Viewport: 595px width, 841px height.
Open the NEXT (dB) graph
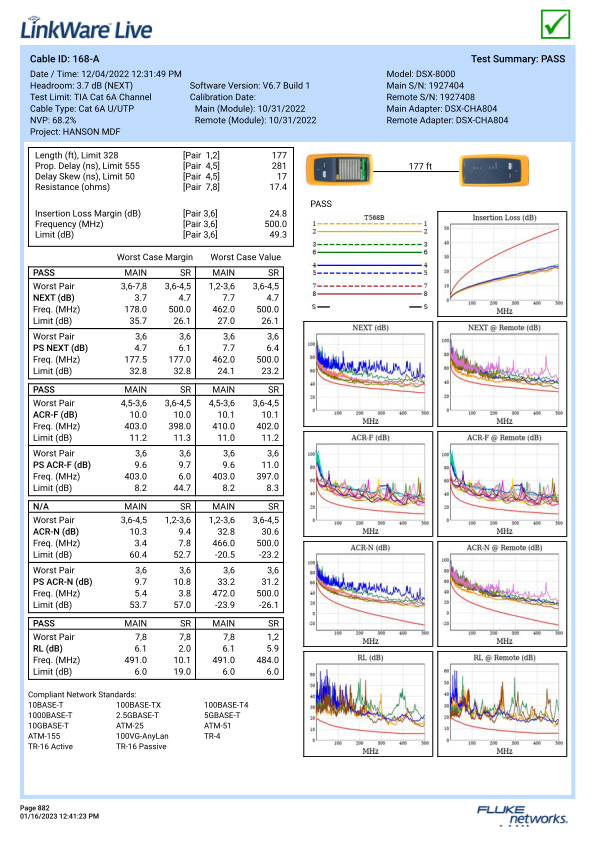(x=368, y=374)
